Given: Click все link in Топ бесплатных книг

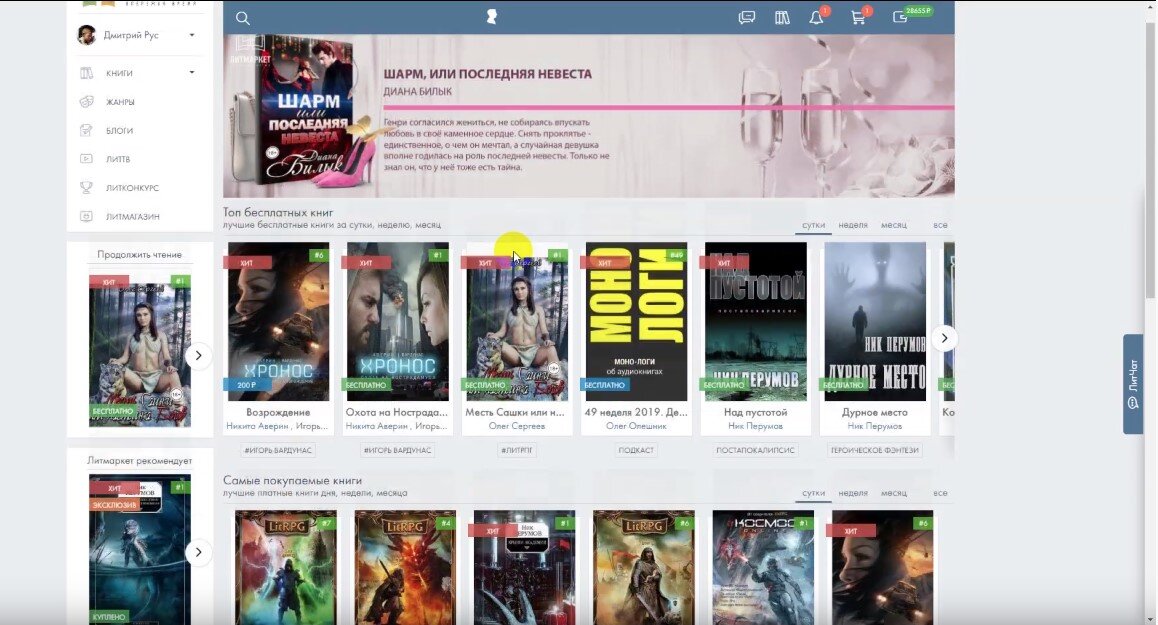Looking at the screenshot, I should pos(939,225).
